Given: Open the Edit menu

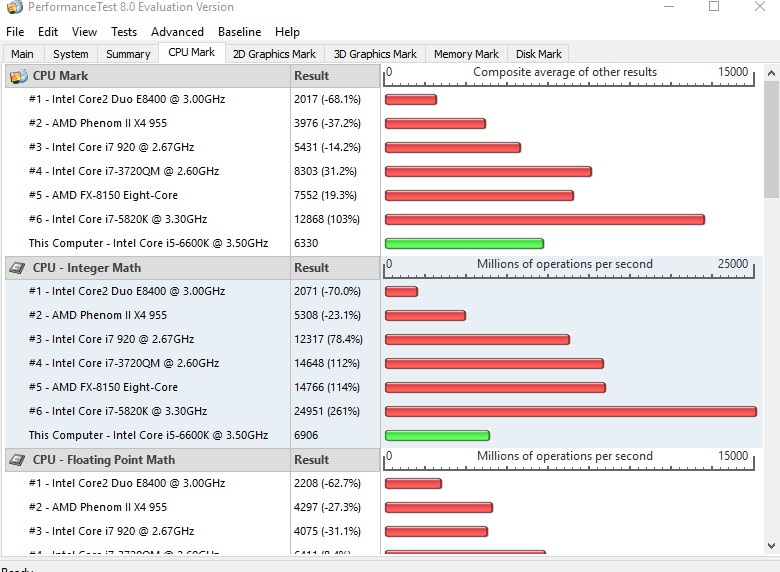Looking at the screenshot, I should point(48,32).
